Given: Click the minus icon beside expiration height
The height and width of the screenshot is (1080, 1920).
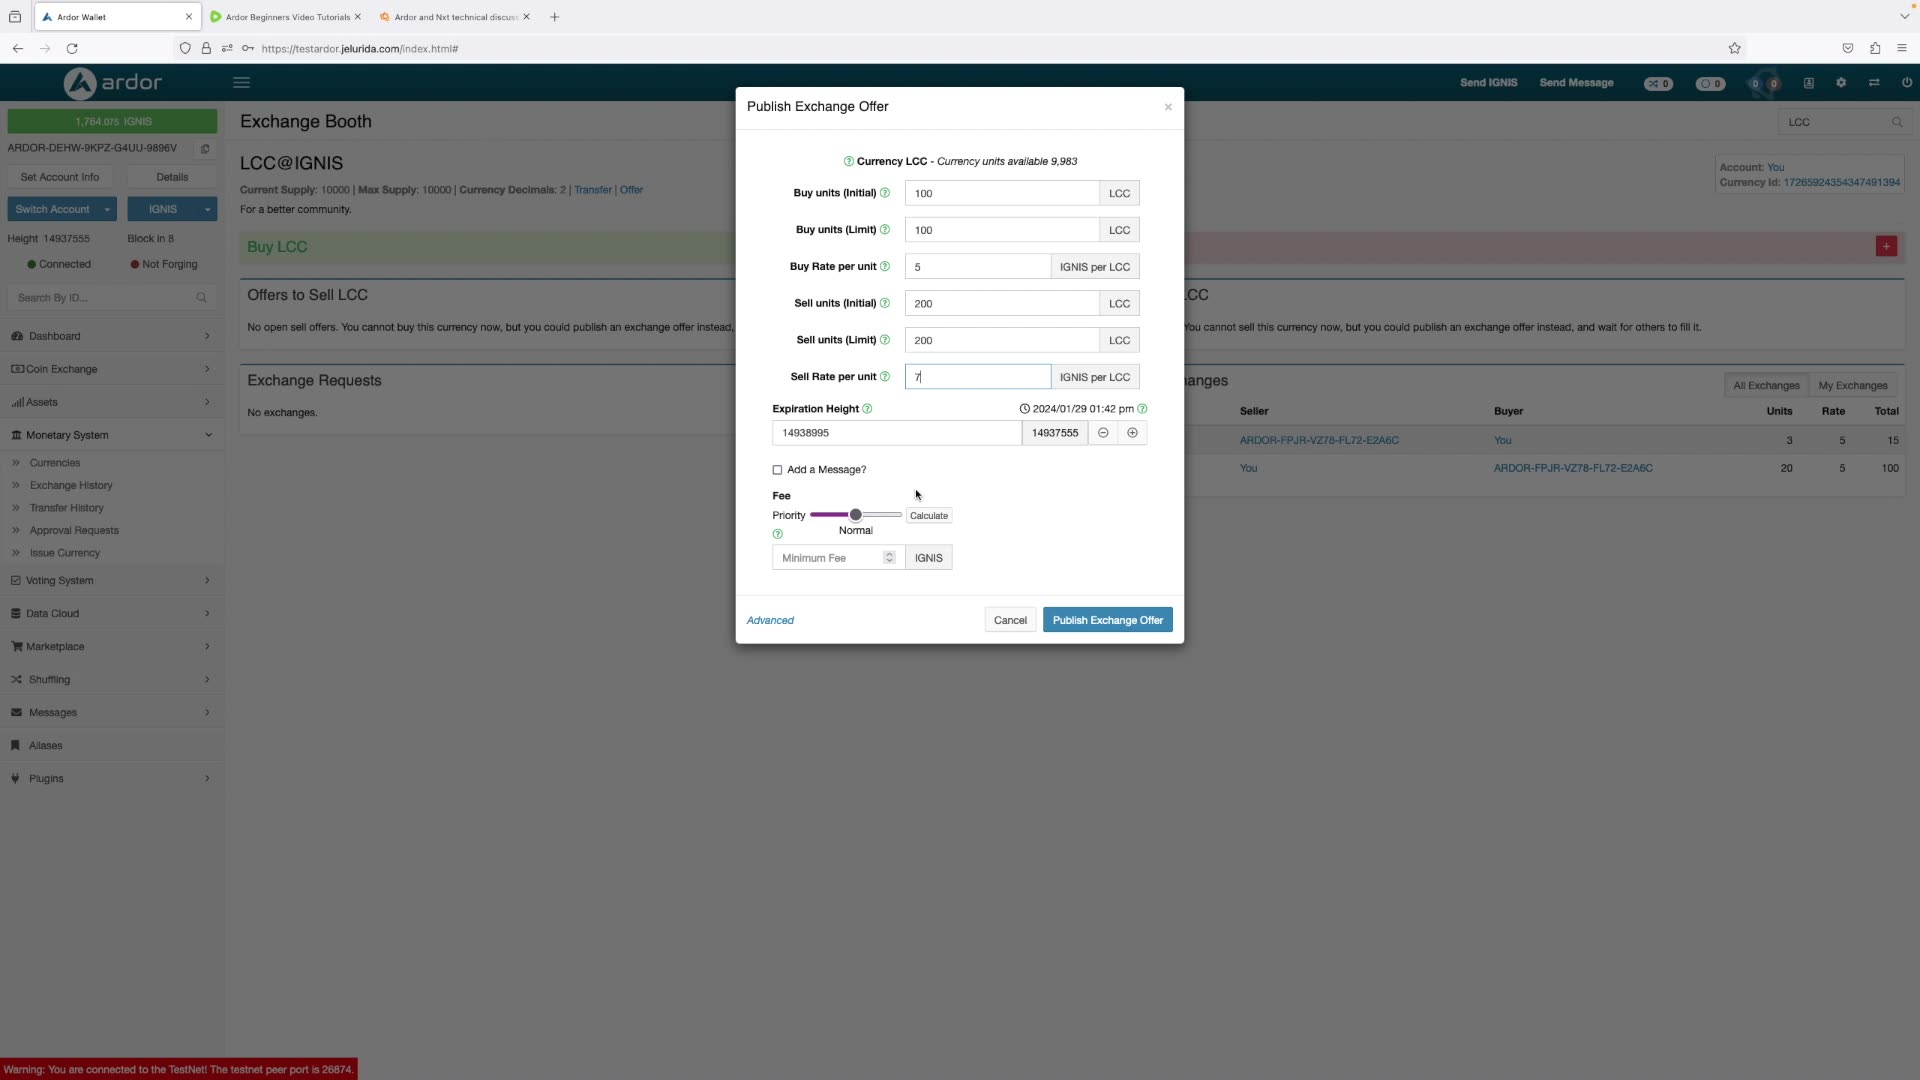Looking at the screenshot, I should (1103, 432).
